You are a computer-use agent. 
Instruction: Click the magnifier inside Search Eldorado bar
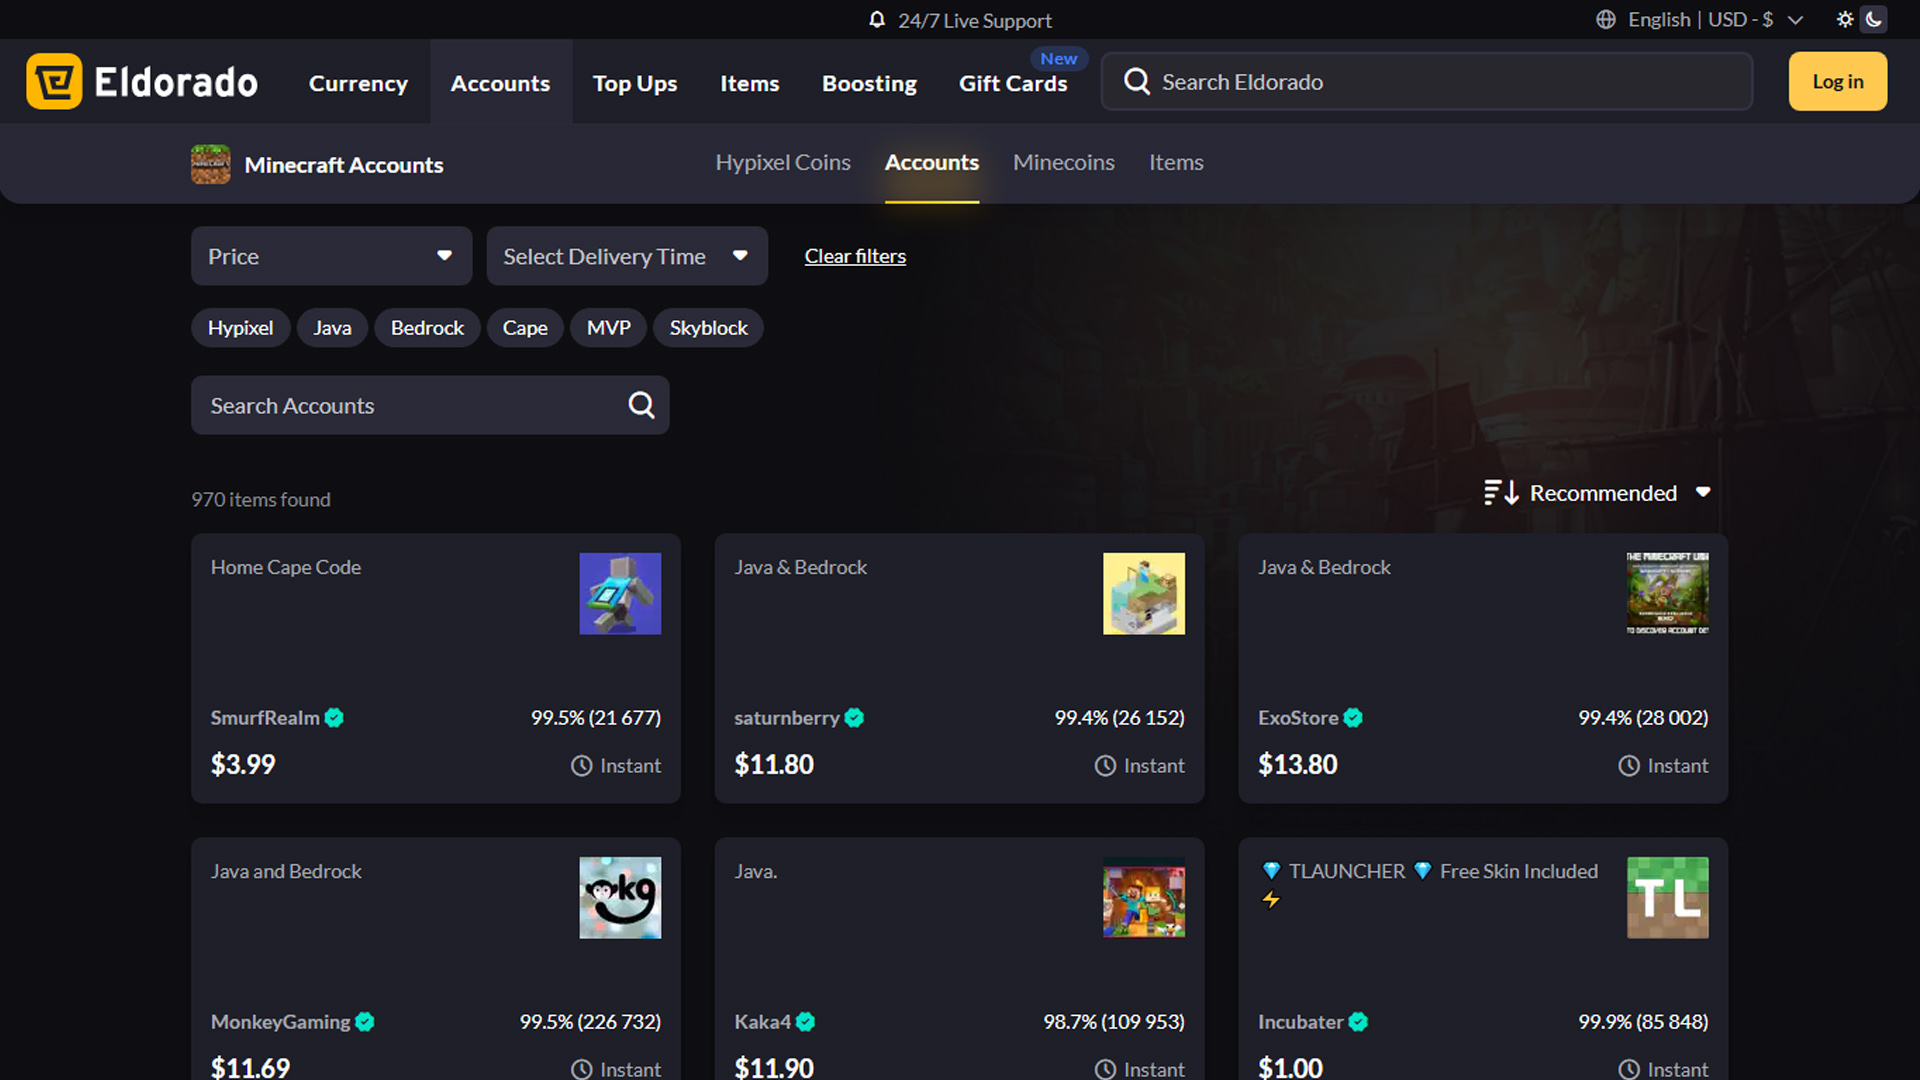[x=1136, y=81]
